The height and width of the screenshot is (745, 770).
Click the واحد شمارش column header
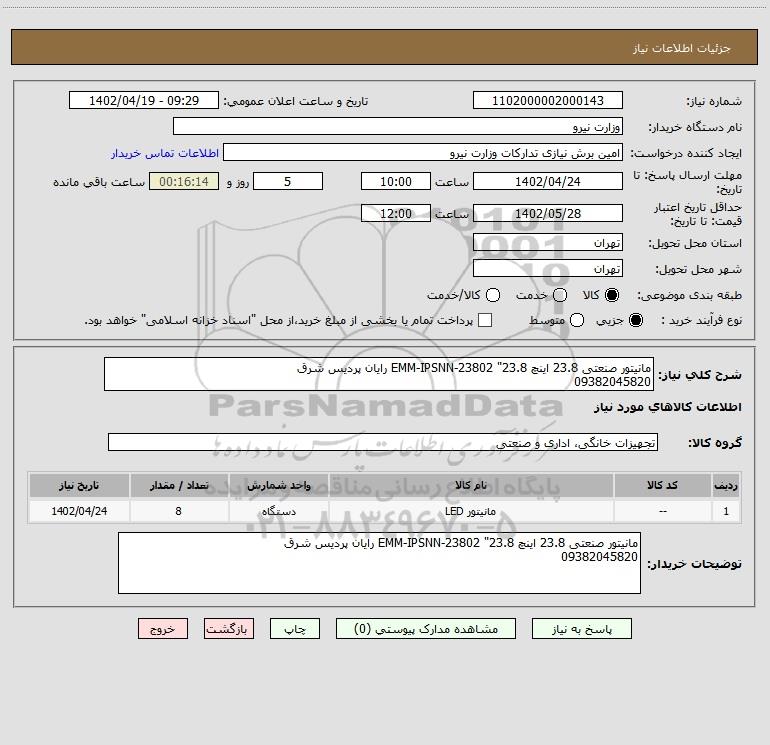point(278,485)
